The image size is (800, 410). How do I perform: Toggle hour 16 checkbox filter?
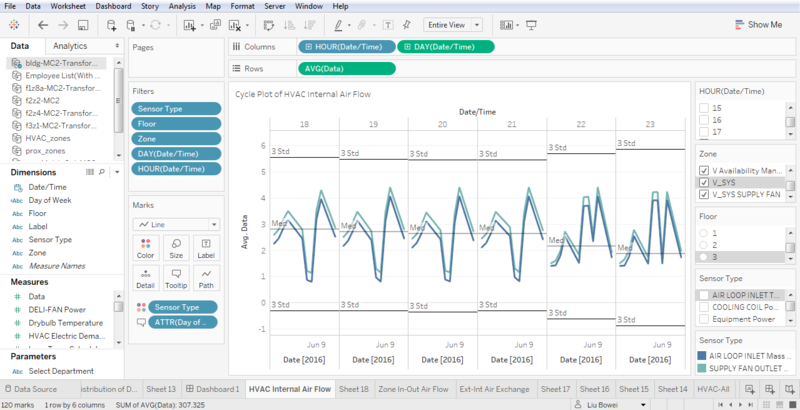point(704,120)
